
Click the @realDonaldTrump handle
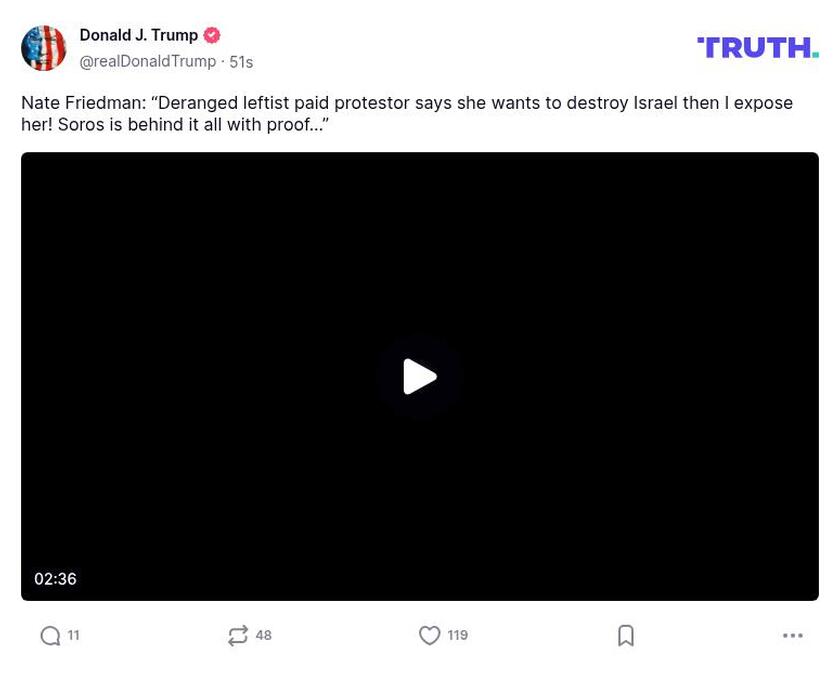[147, 60]
